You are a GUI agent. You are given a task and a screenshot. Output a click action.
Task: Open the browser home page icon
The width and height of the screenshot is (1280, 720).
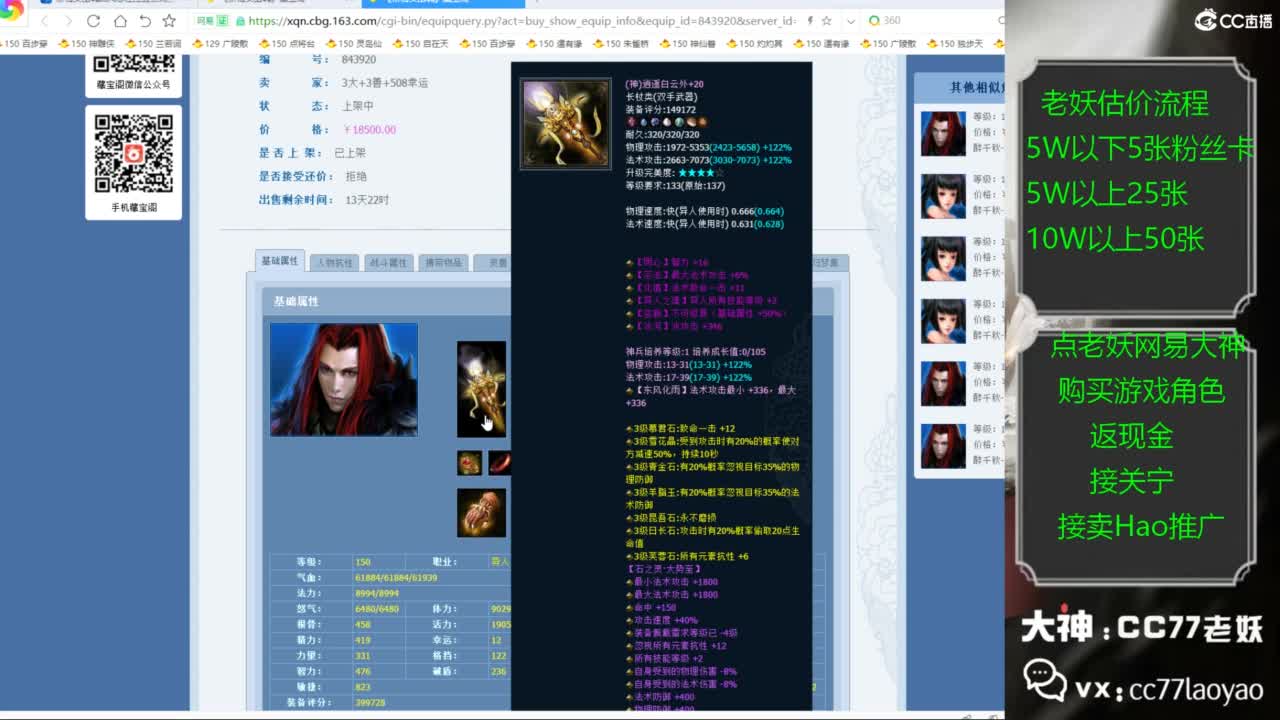tap(120, 21)
